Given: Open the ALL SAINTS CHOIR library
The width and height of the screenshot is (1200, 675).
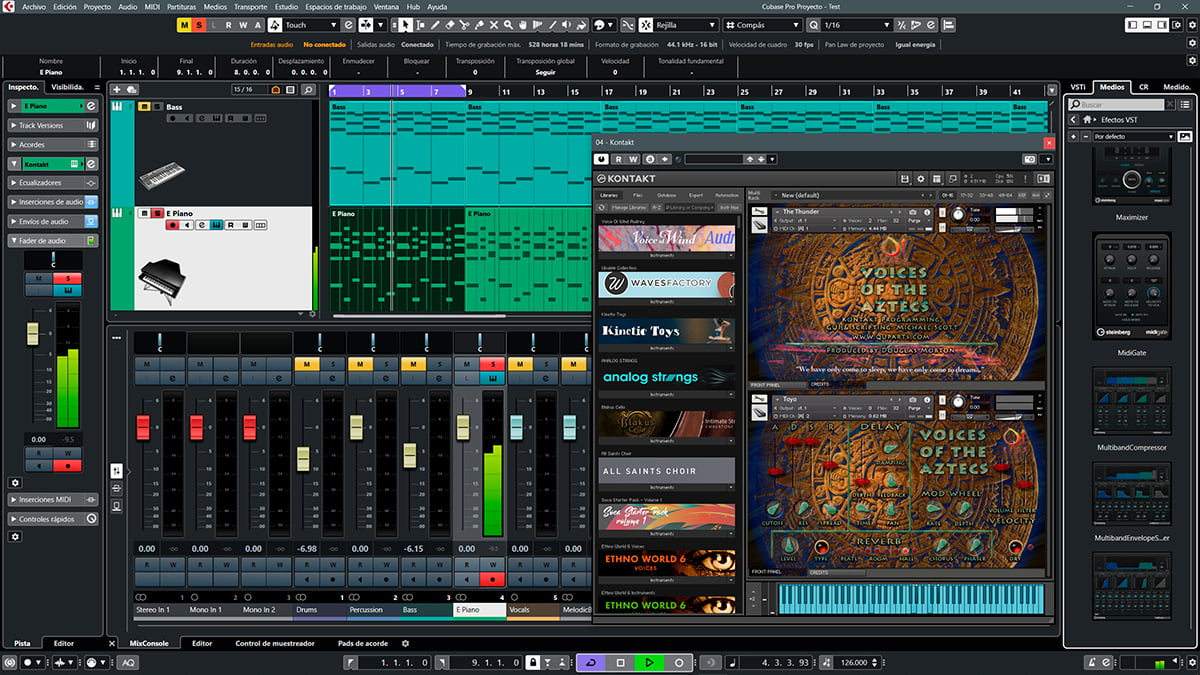Looking at the screenshot, I should click(x=667, y=471).
